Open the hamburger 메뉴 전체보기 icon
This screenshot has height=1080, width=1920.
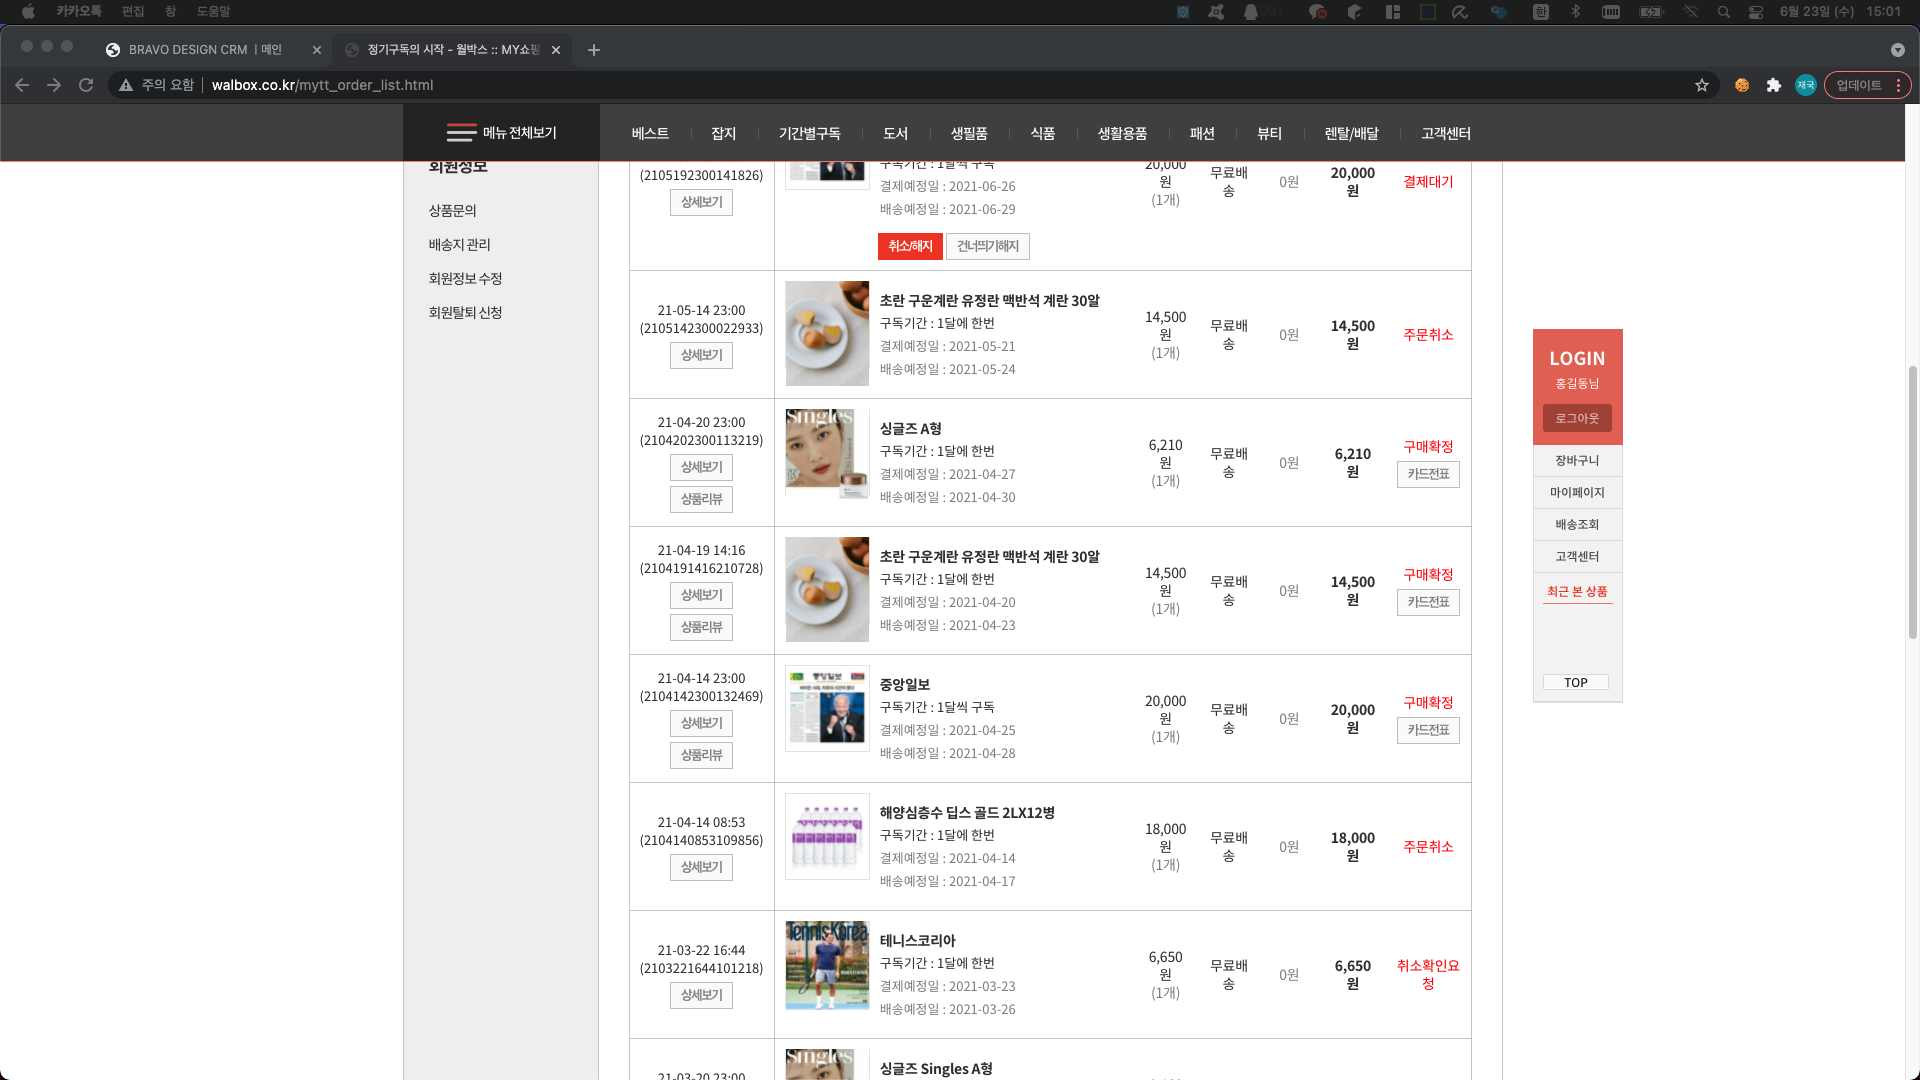click(461, 133)
